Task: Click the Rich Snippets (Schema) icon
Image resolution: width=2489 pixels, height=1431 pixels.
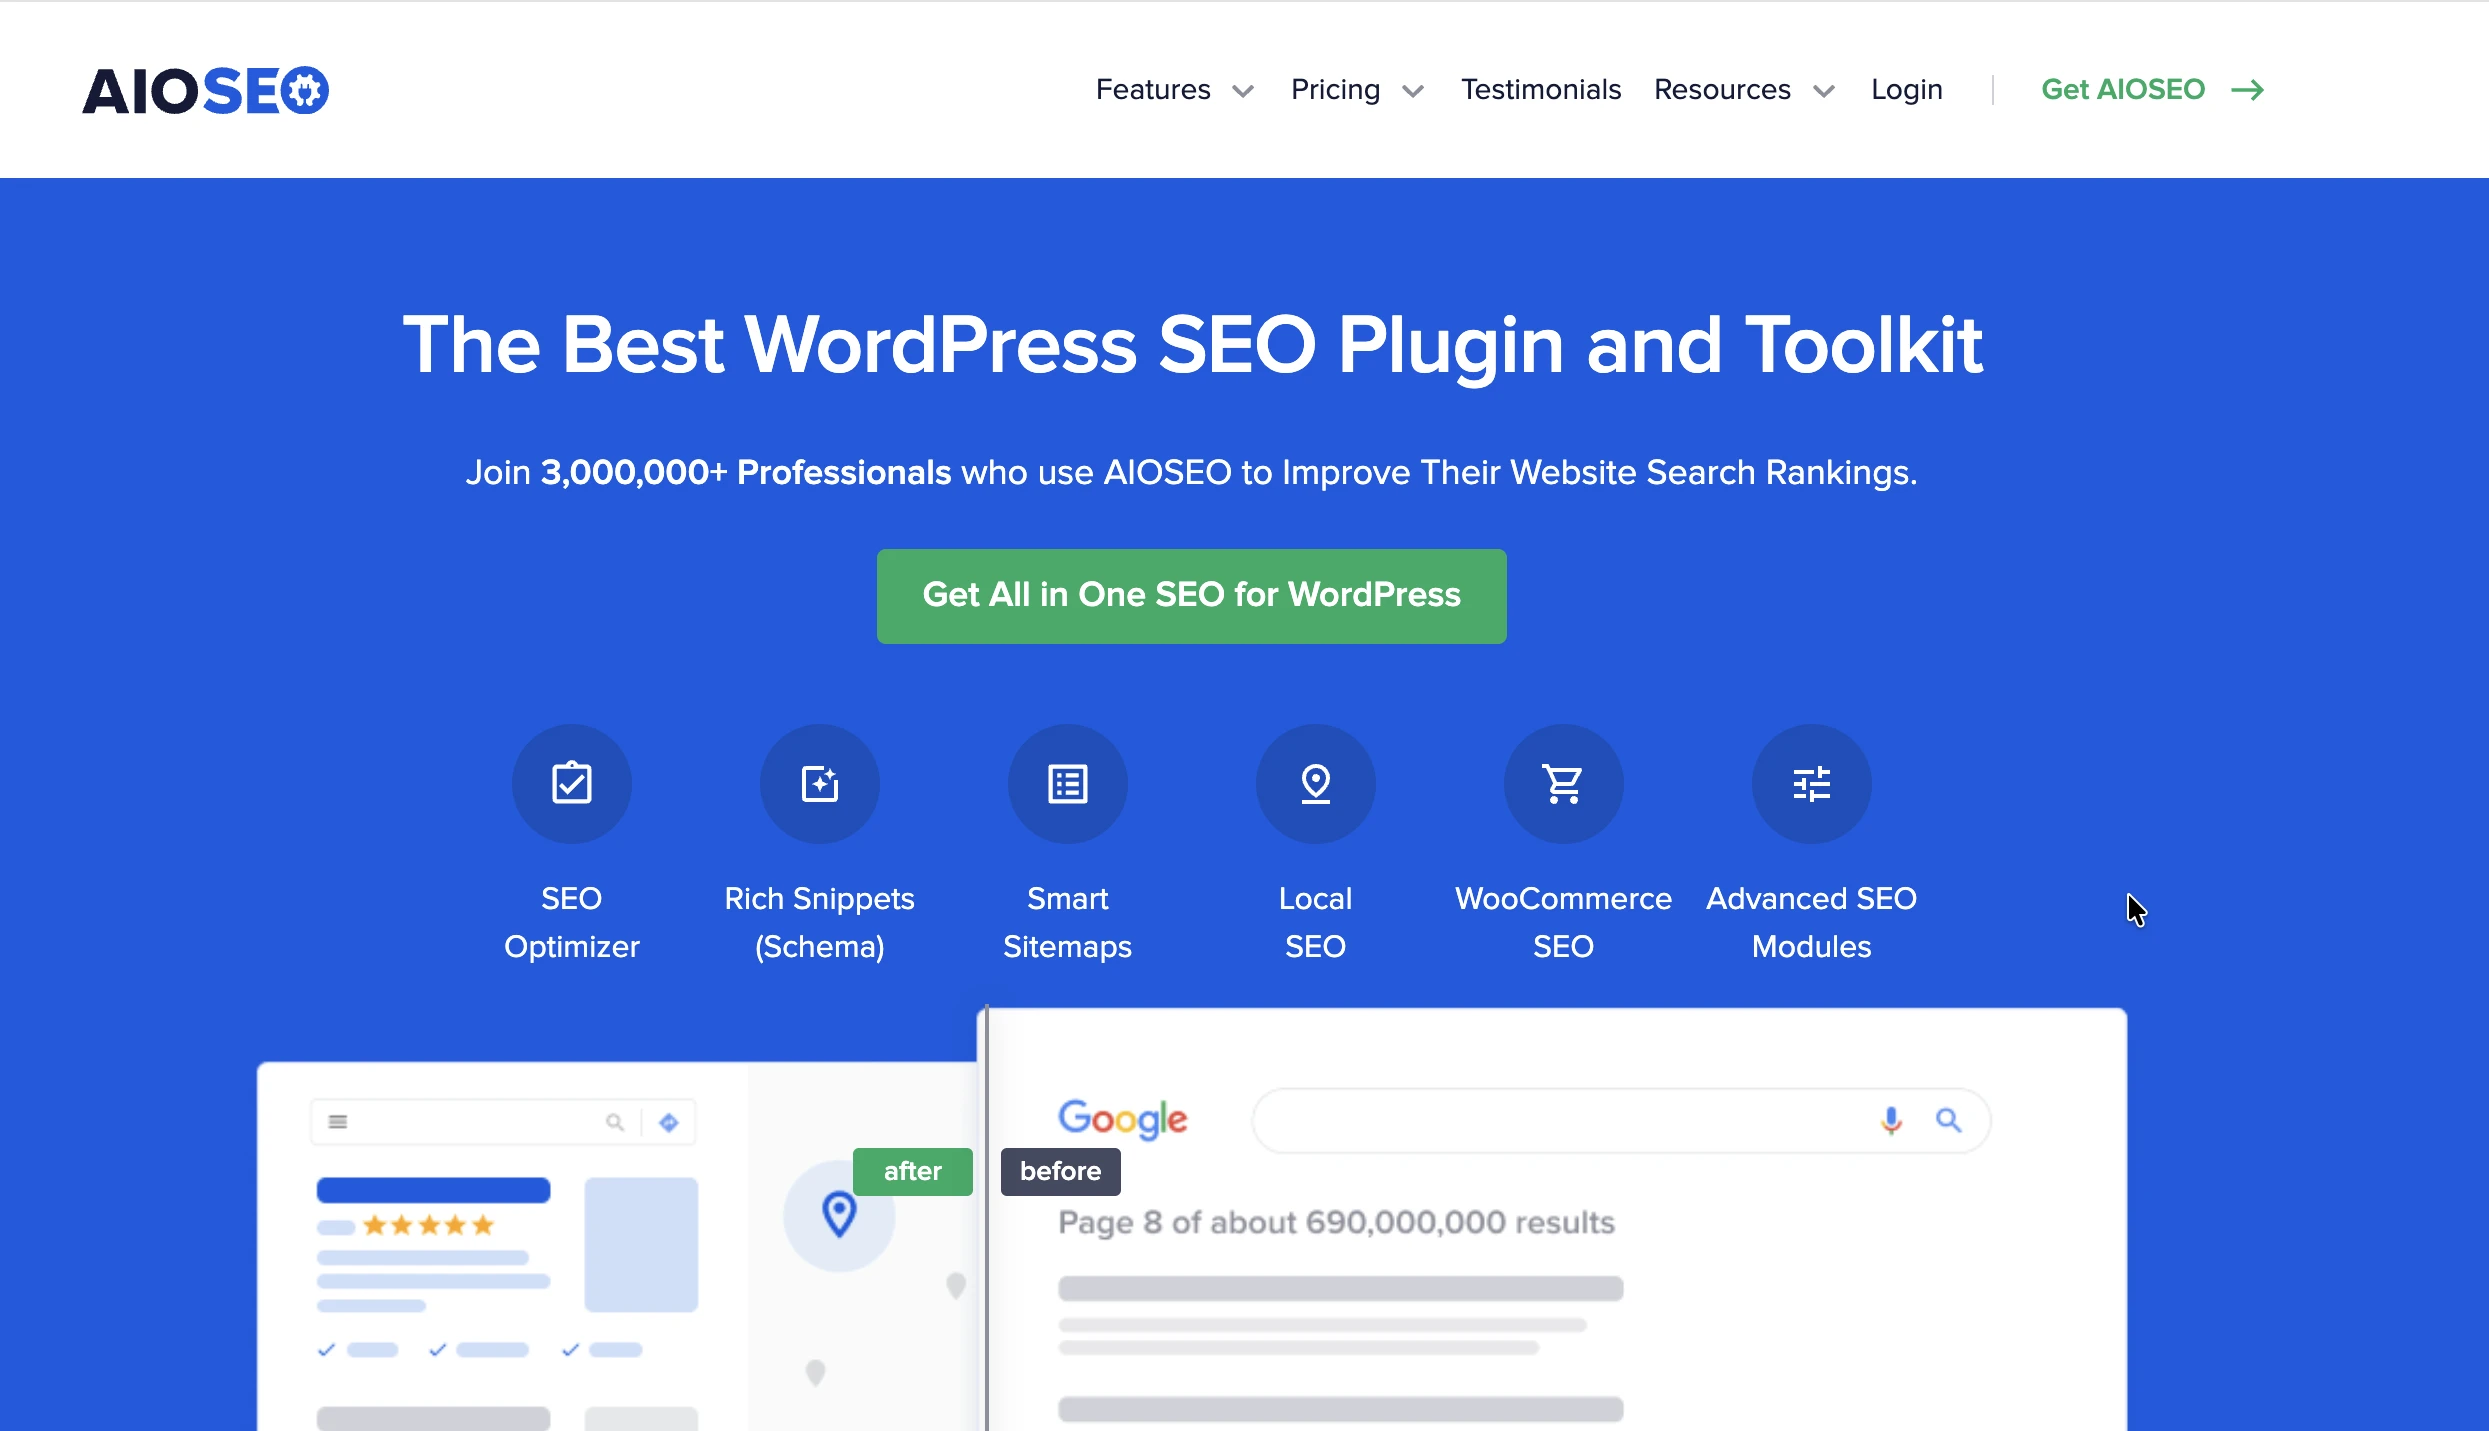Action: point(819,783)
